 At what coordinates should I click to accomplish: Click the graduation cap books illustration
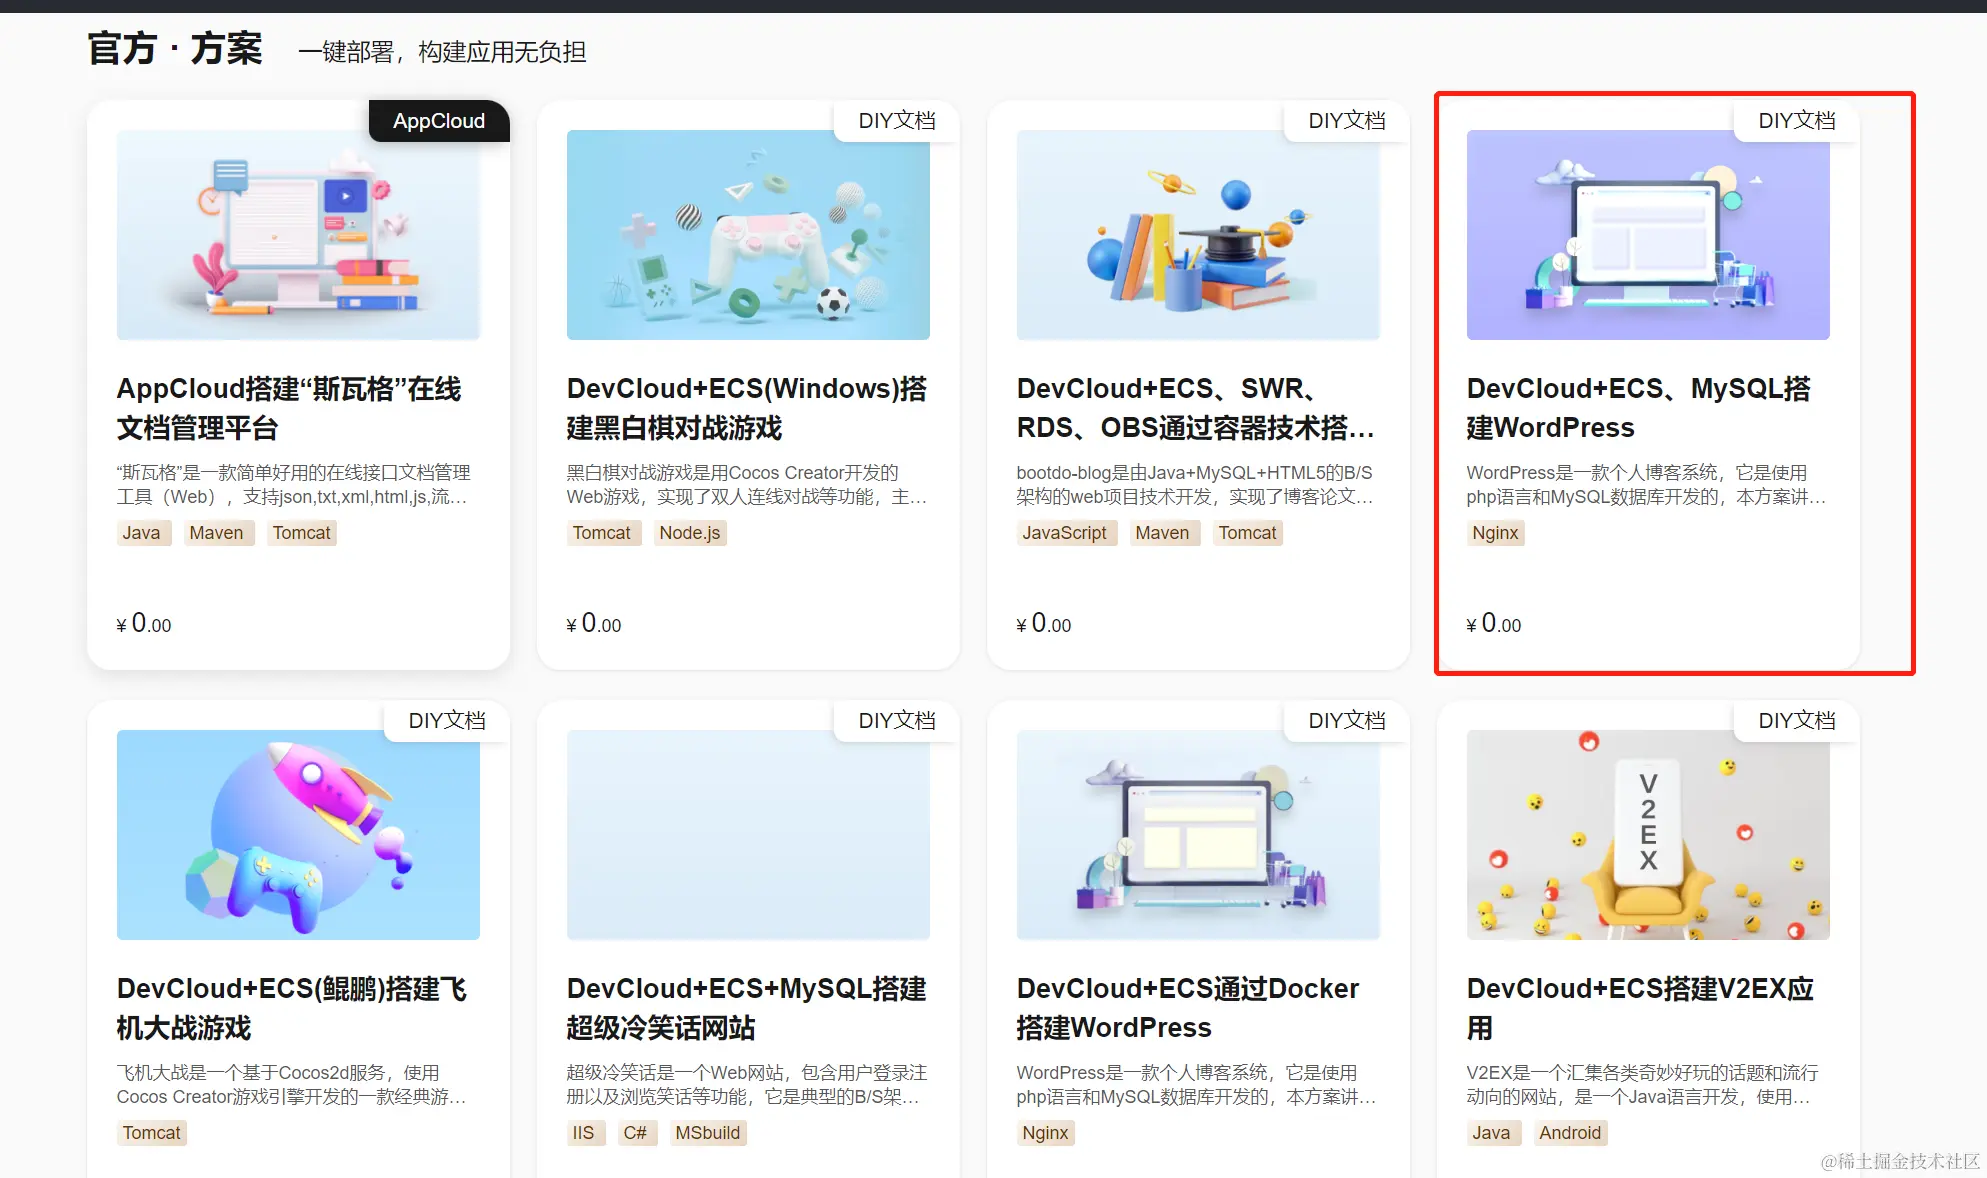pyautogui.click(x=1198, y=235)
